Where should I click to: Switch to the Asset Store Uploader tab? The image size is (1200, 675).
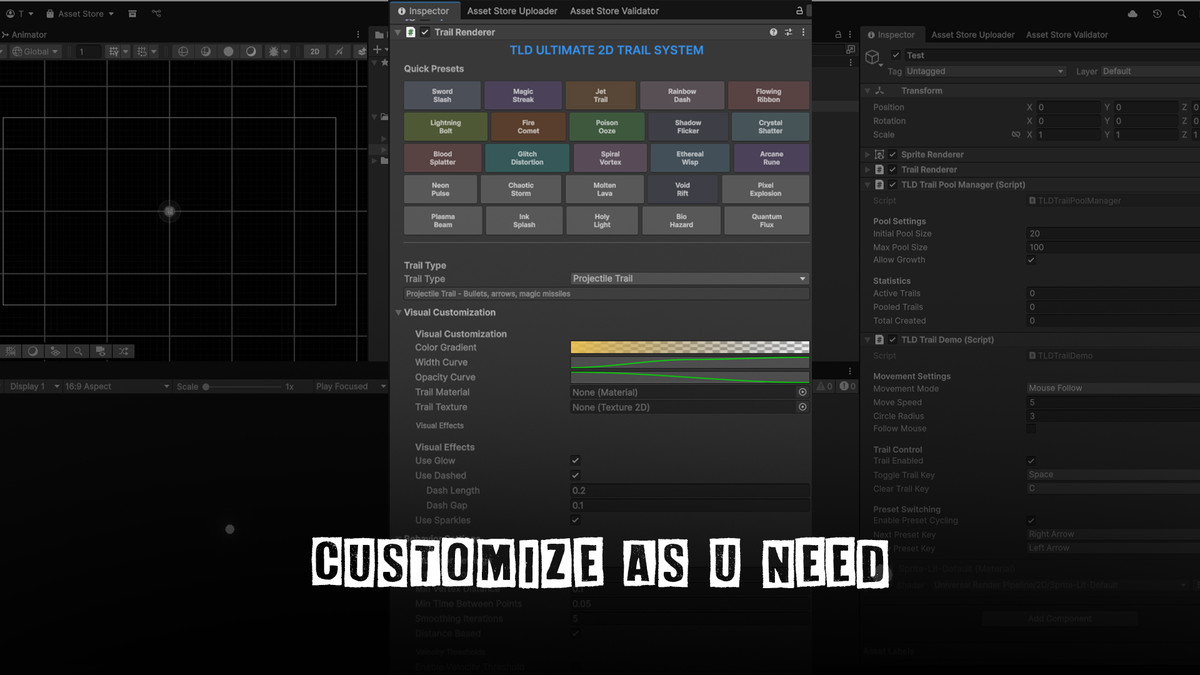pos(512,11)
